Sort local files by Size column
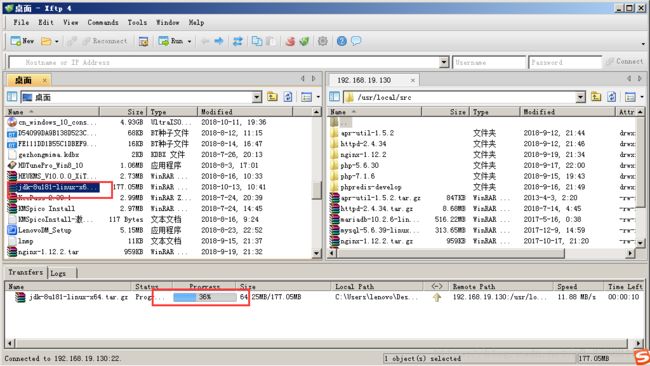Image resolution: width=650 pixels, height=366 pixels. pyautogui.click(x=123, y=112)
